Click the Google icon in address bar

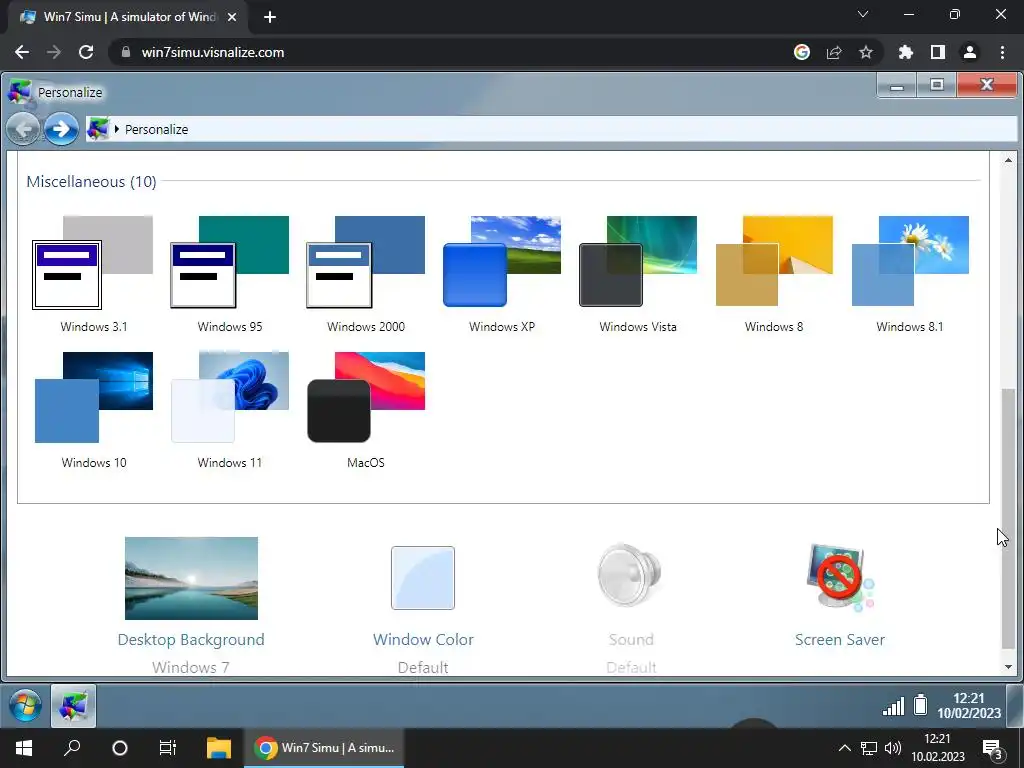pos(802,52)
